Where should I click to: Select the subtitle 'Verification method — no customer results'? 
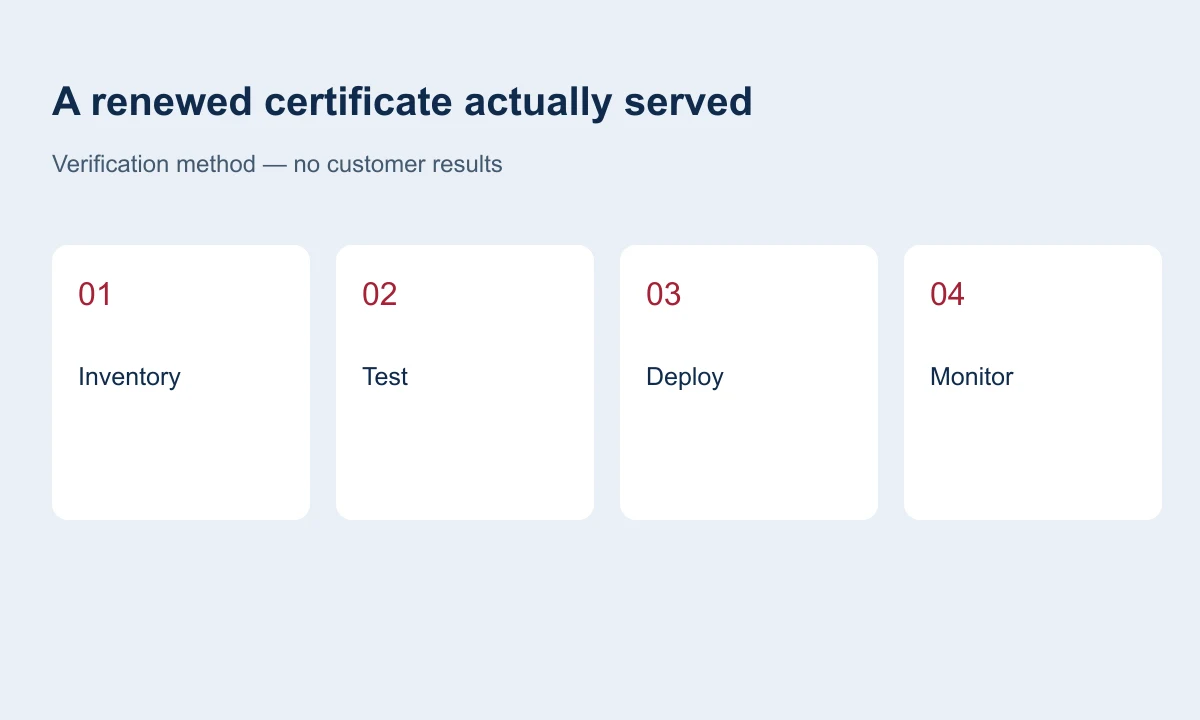277,164
